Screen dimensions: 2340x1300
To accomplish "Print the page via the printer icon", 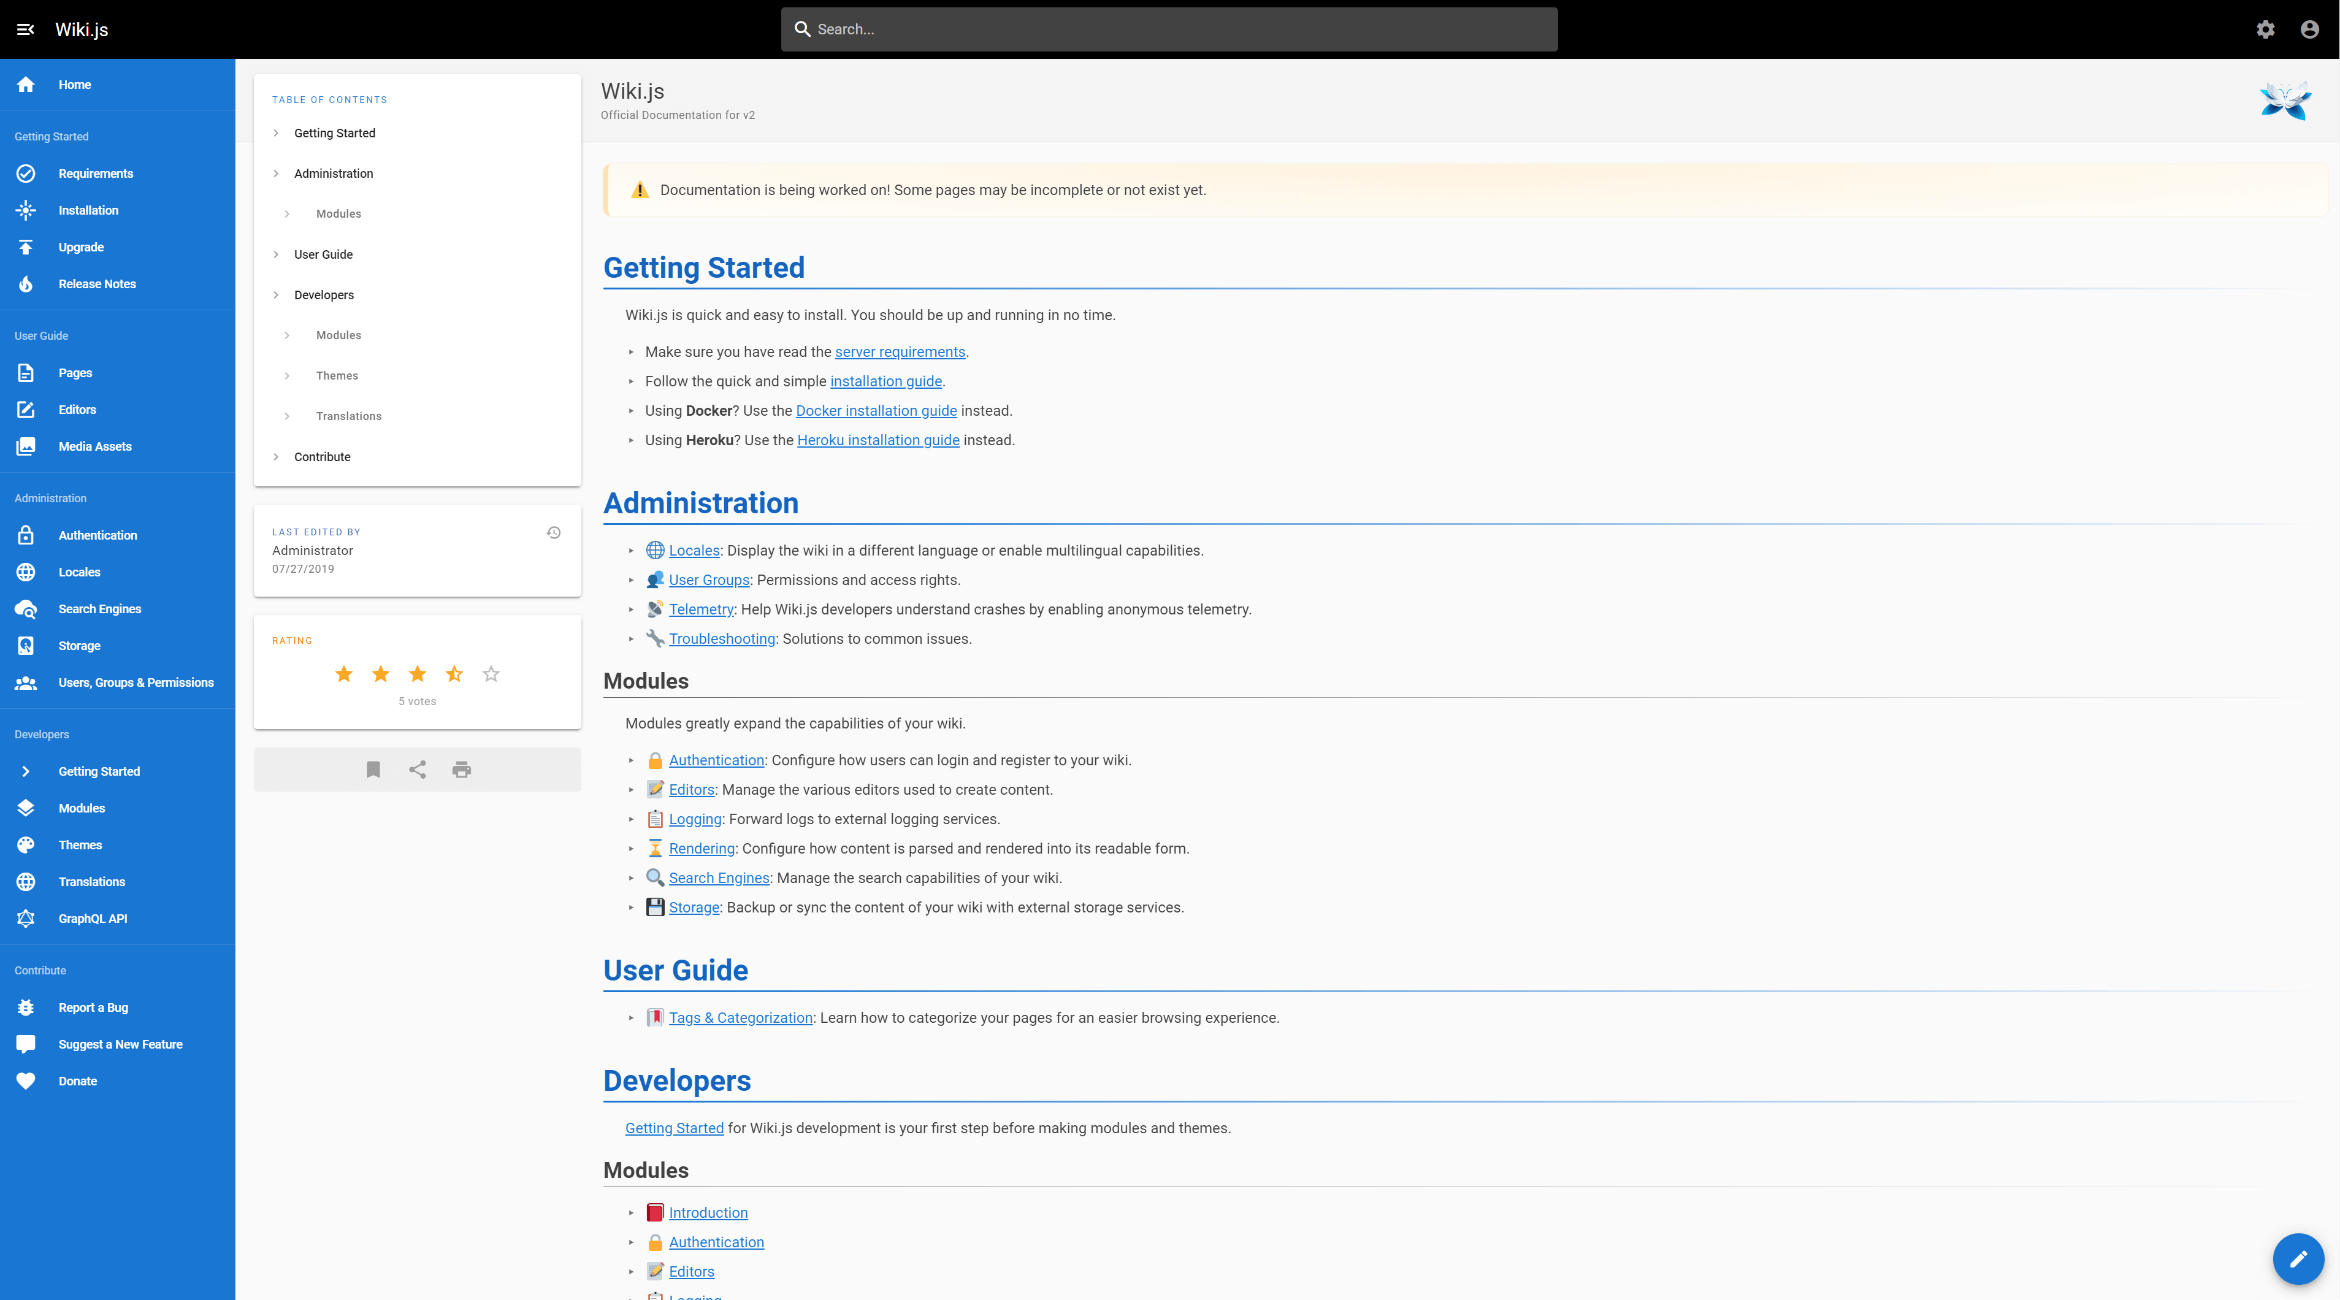I will click(x=461, y=769).
